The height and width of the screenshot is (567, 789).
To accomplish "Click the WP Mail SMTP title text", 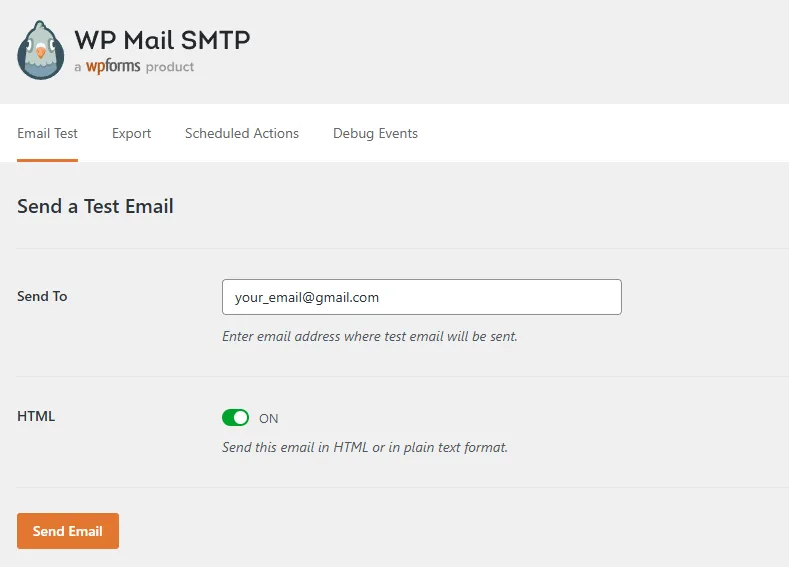I will point(162,40).
